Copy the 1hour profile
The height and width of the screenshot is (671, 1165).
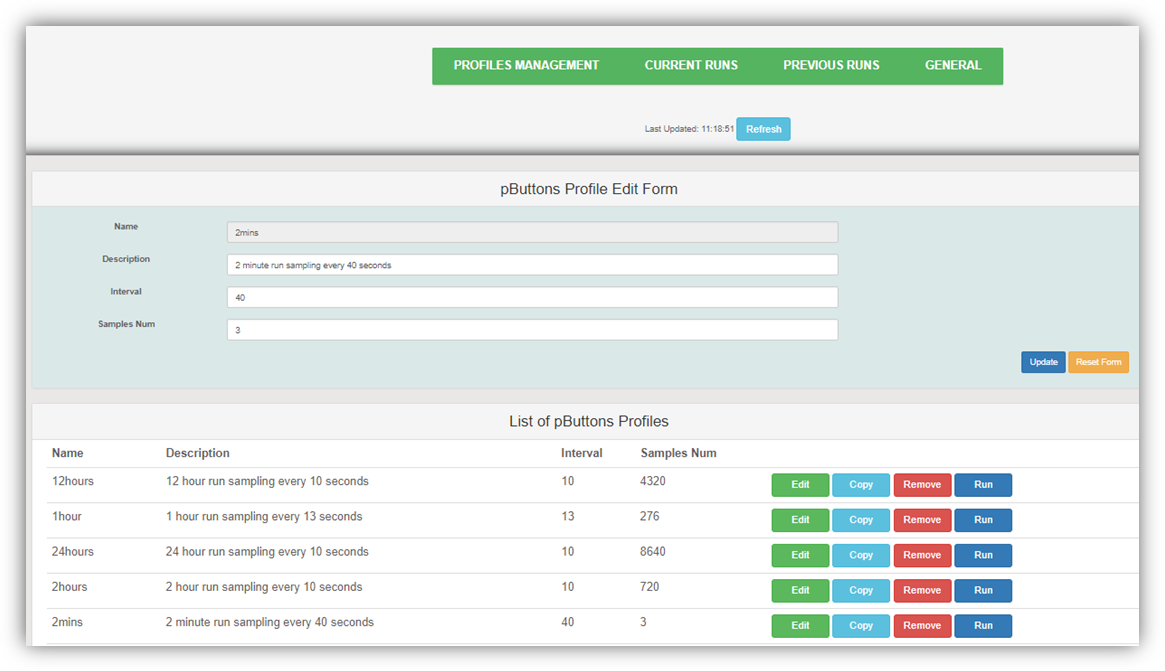(x=861, y=520)
